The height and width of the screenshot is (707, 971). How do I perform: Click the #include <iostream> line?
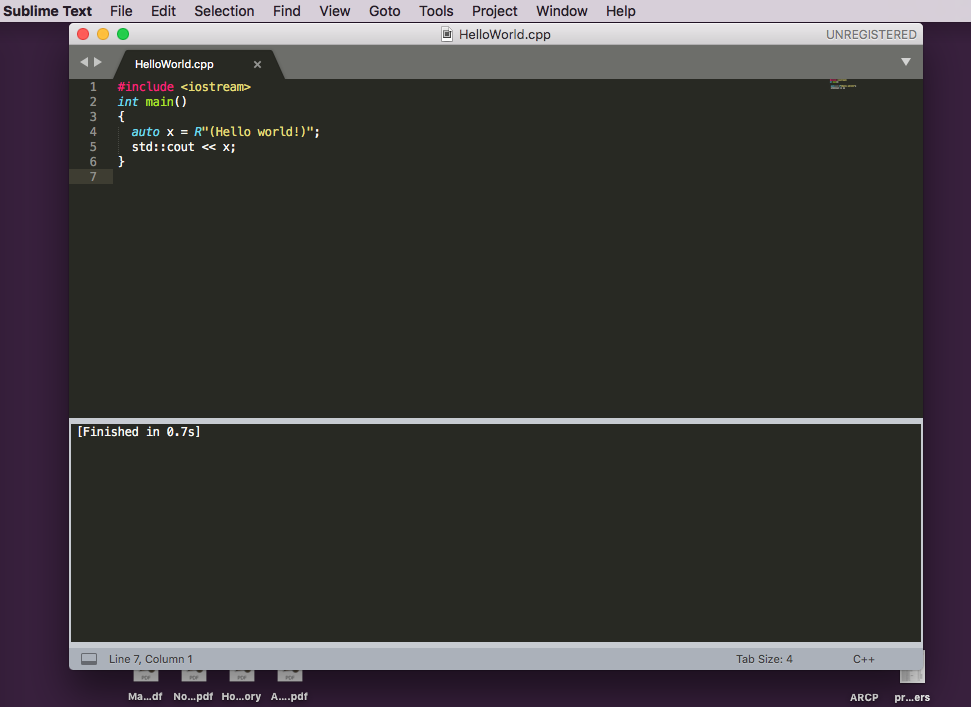point(184,87)
